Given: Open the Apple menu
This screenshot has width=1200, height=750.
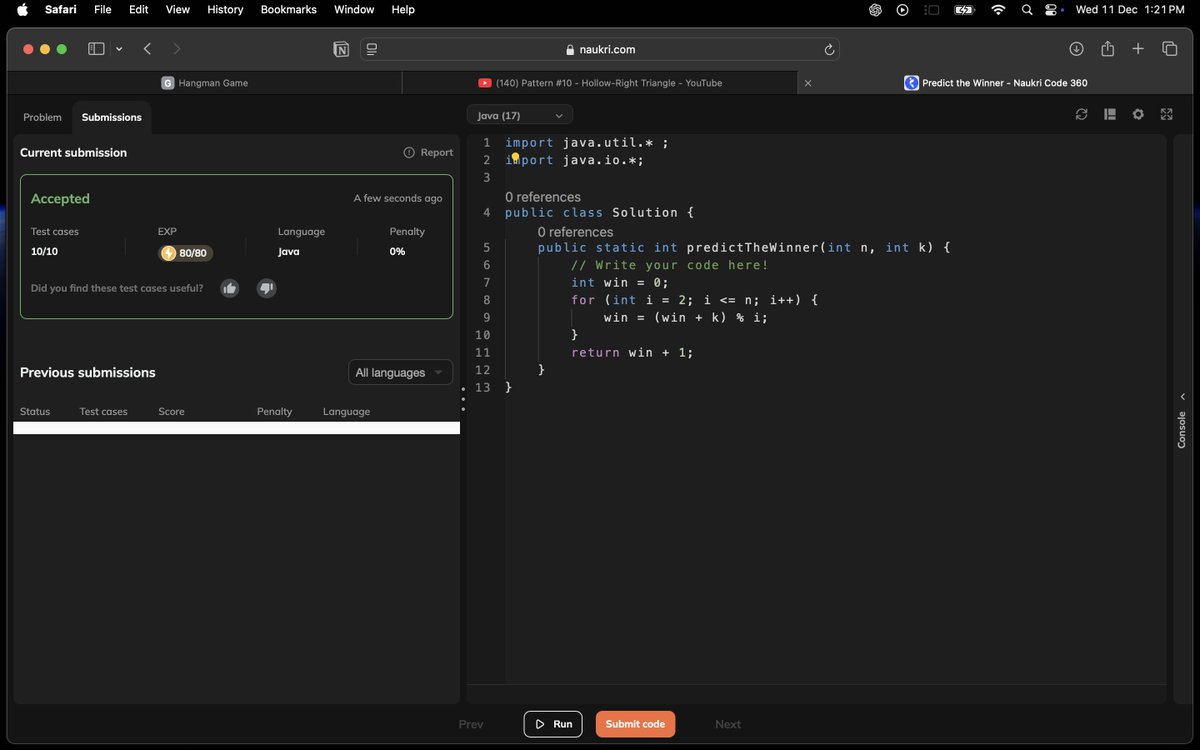Looking at the screenshot, I should coord(23,10).
